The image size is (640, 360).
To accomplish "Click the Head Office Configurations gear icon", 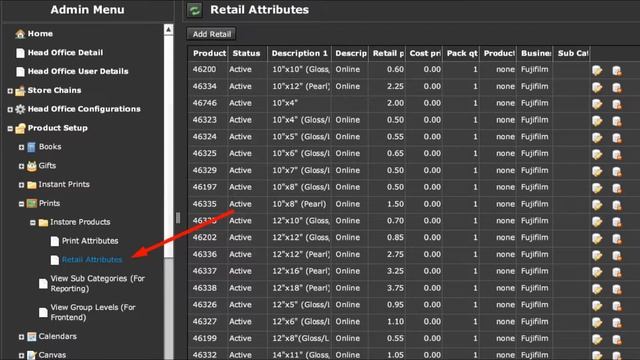I will (x=20, y=109).
